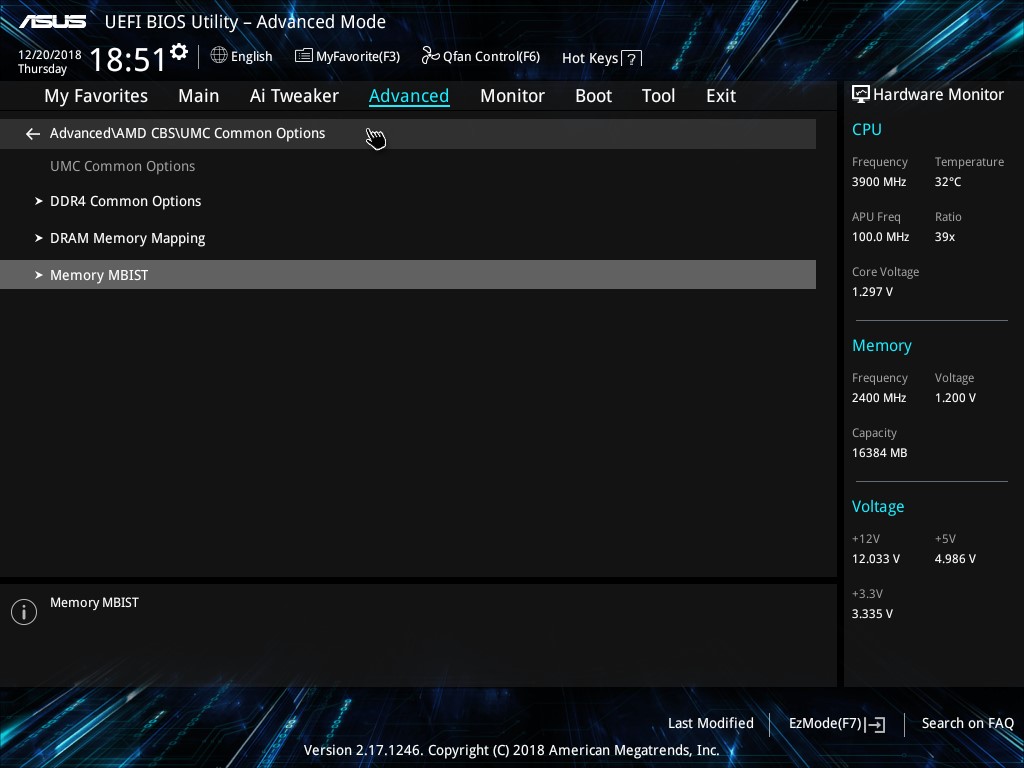The height and width of the screenshot is (768, 1024).
Task: Switch to the Main tab
Action: tap(199, 96)
